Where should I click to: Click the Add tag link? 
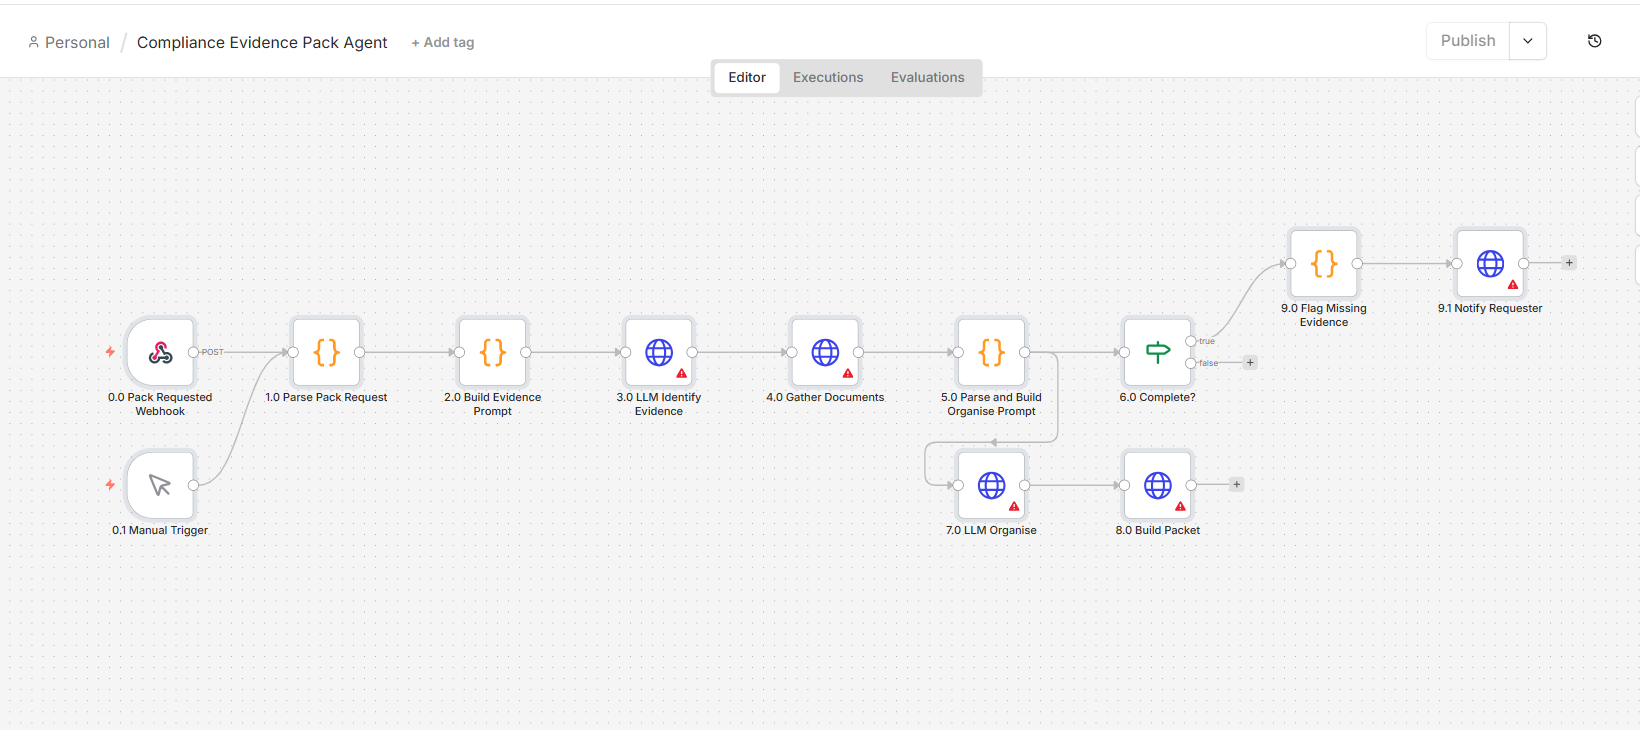(x=443, y=42)
